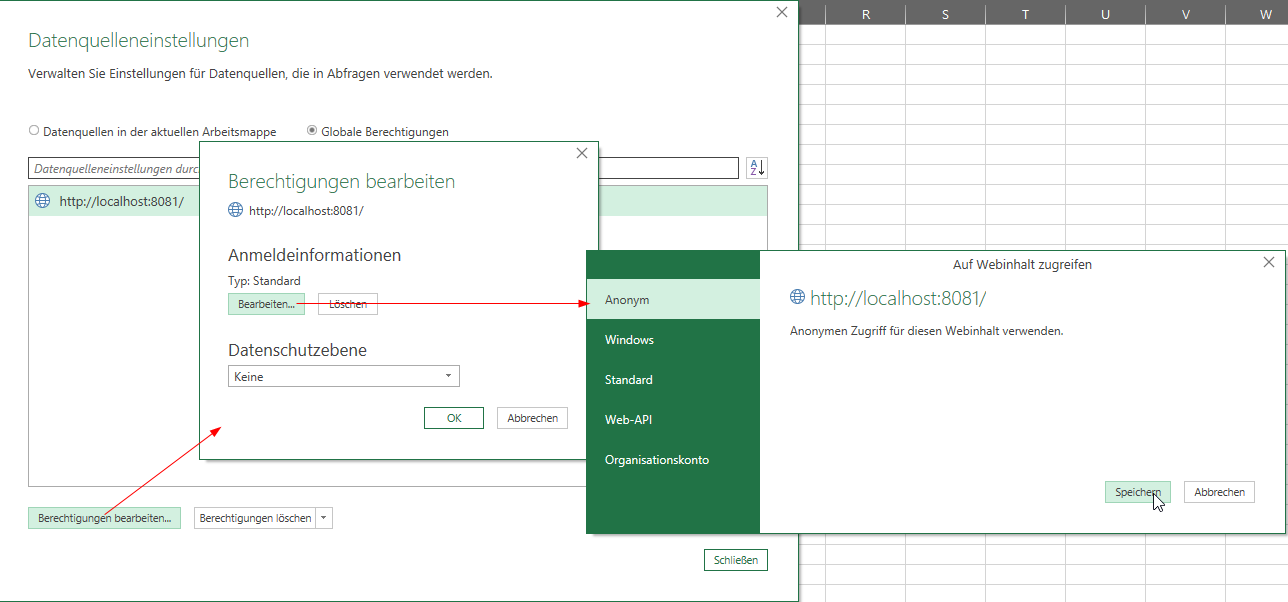Switch to Windows authentication tab
Screen dimensions: 1288x602
672,340
